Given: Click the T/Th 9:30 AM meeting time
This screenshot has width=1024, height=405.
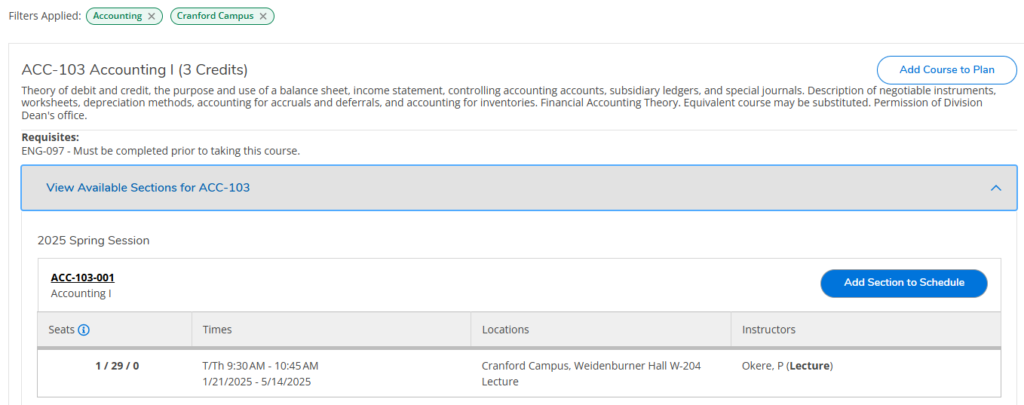Looking at the screenshot, I should (260, 366).
